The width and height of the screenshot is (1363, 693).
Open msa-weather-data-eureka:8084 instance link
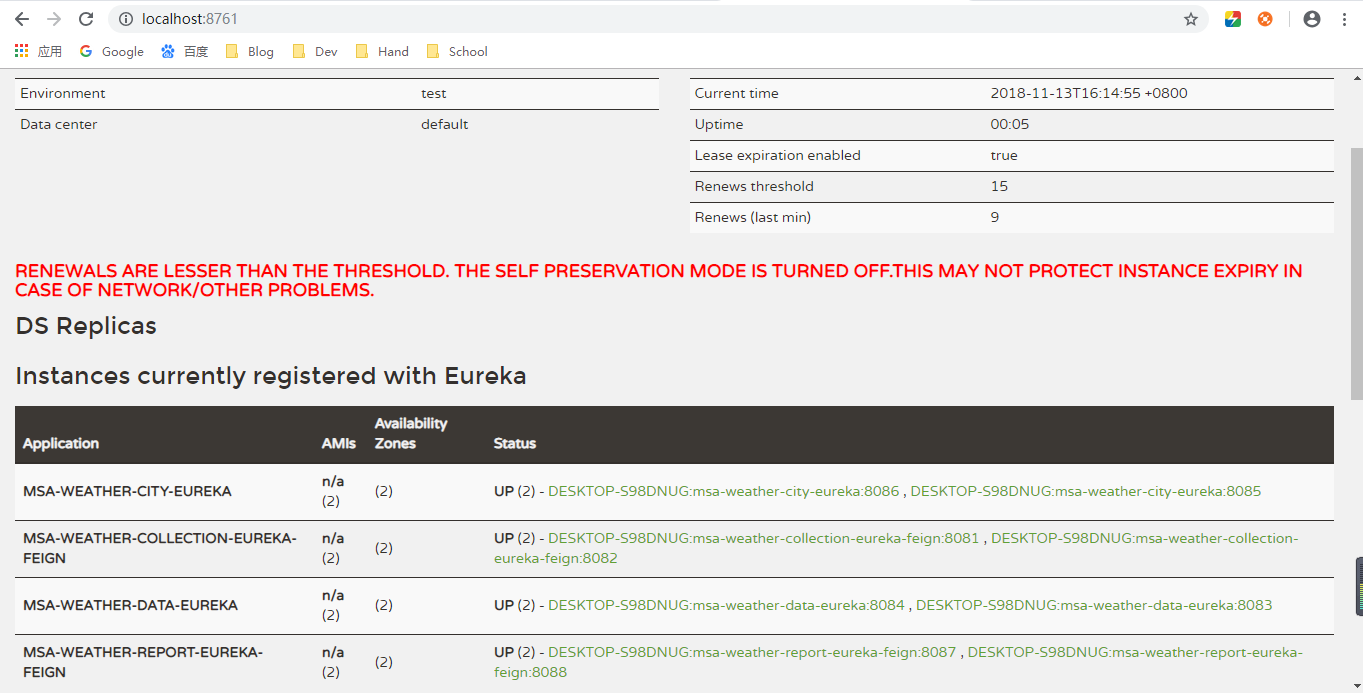pos(726,605)
